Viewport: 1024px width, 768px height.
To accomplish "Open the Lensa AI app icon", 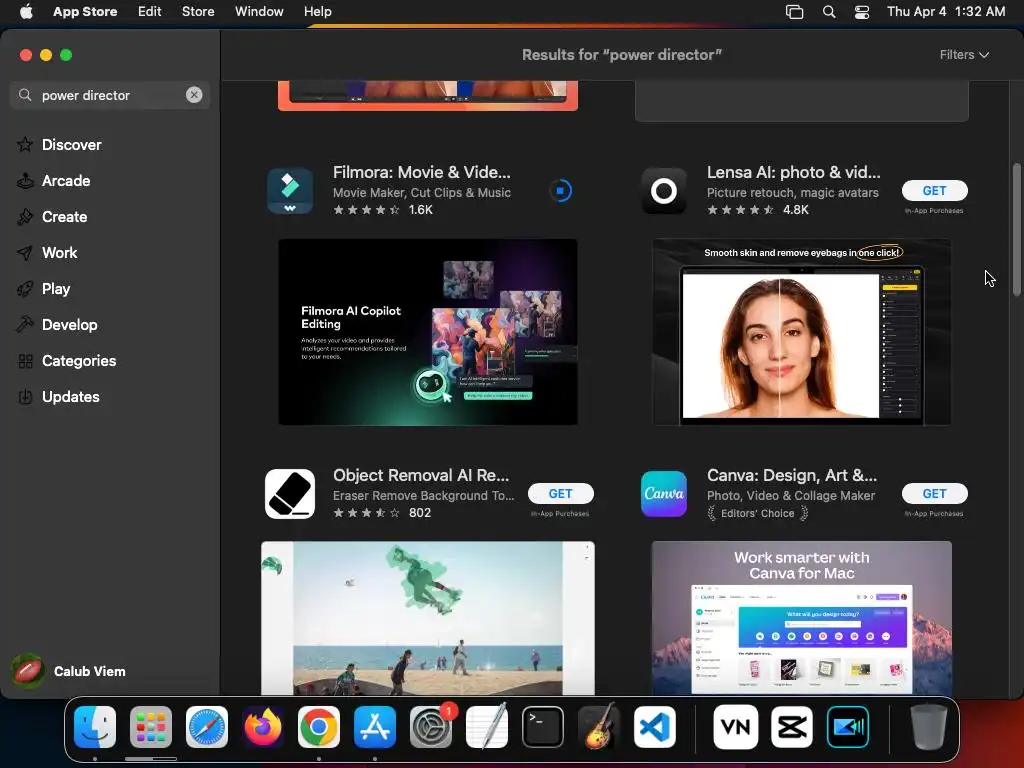I will click(664, 191).
